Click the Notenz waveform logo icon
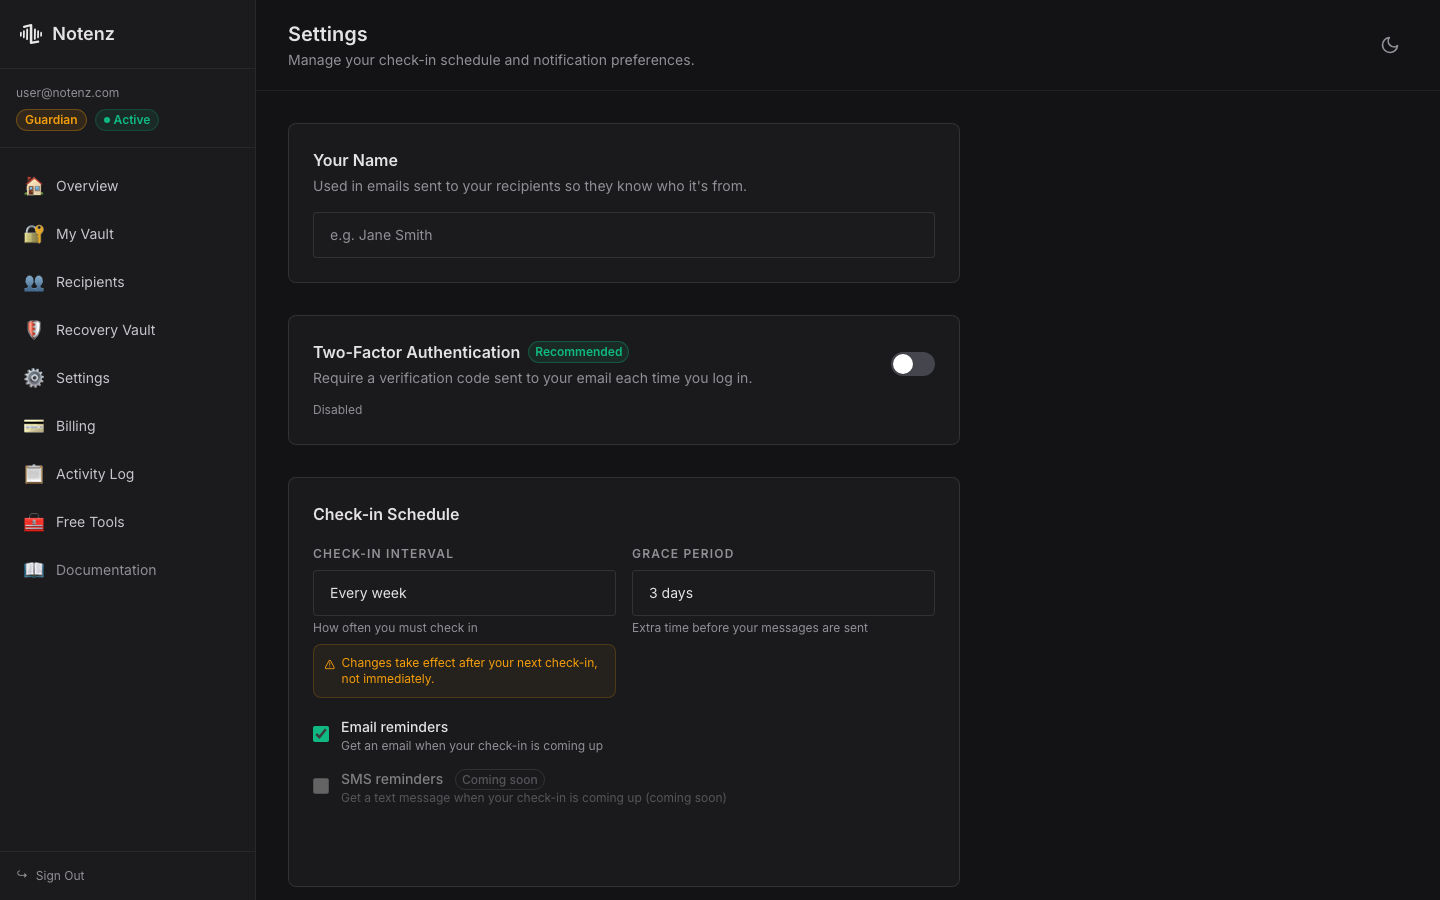This screenshot has width=1440, height=900. 31,34
